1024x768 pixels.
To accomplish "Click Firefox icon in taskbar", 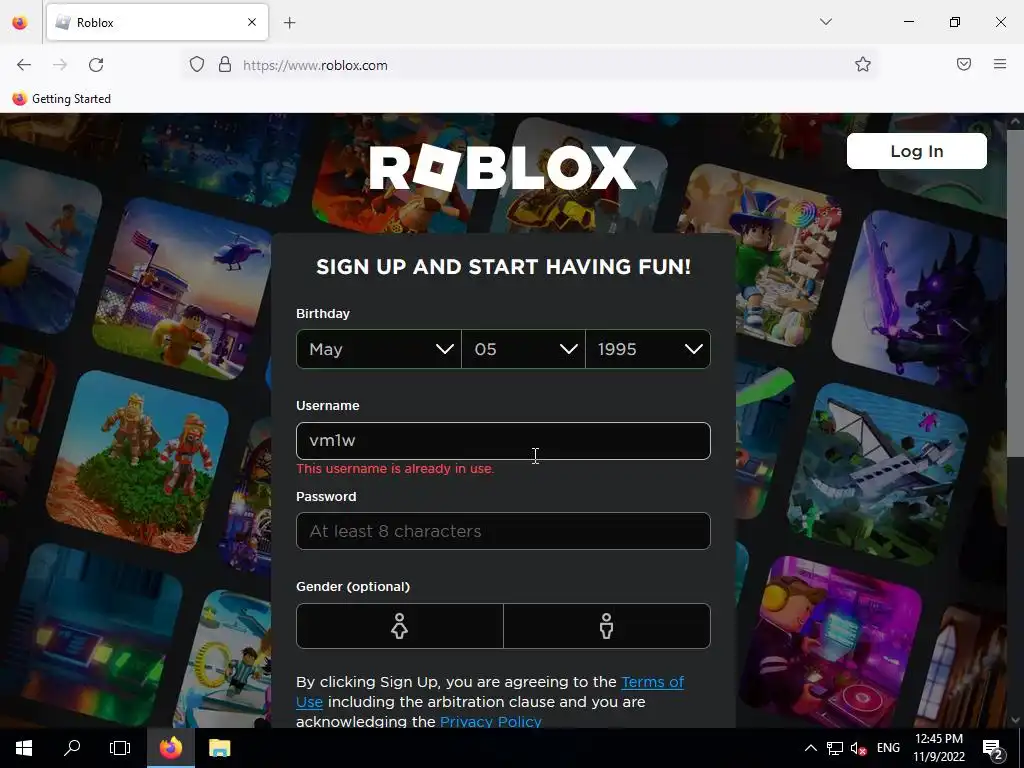I will (171, 748).
